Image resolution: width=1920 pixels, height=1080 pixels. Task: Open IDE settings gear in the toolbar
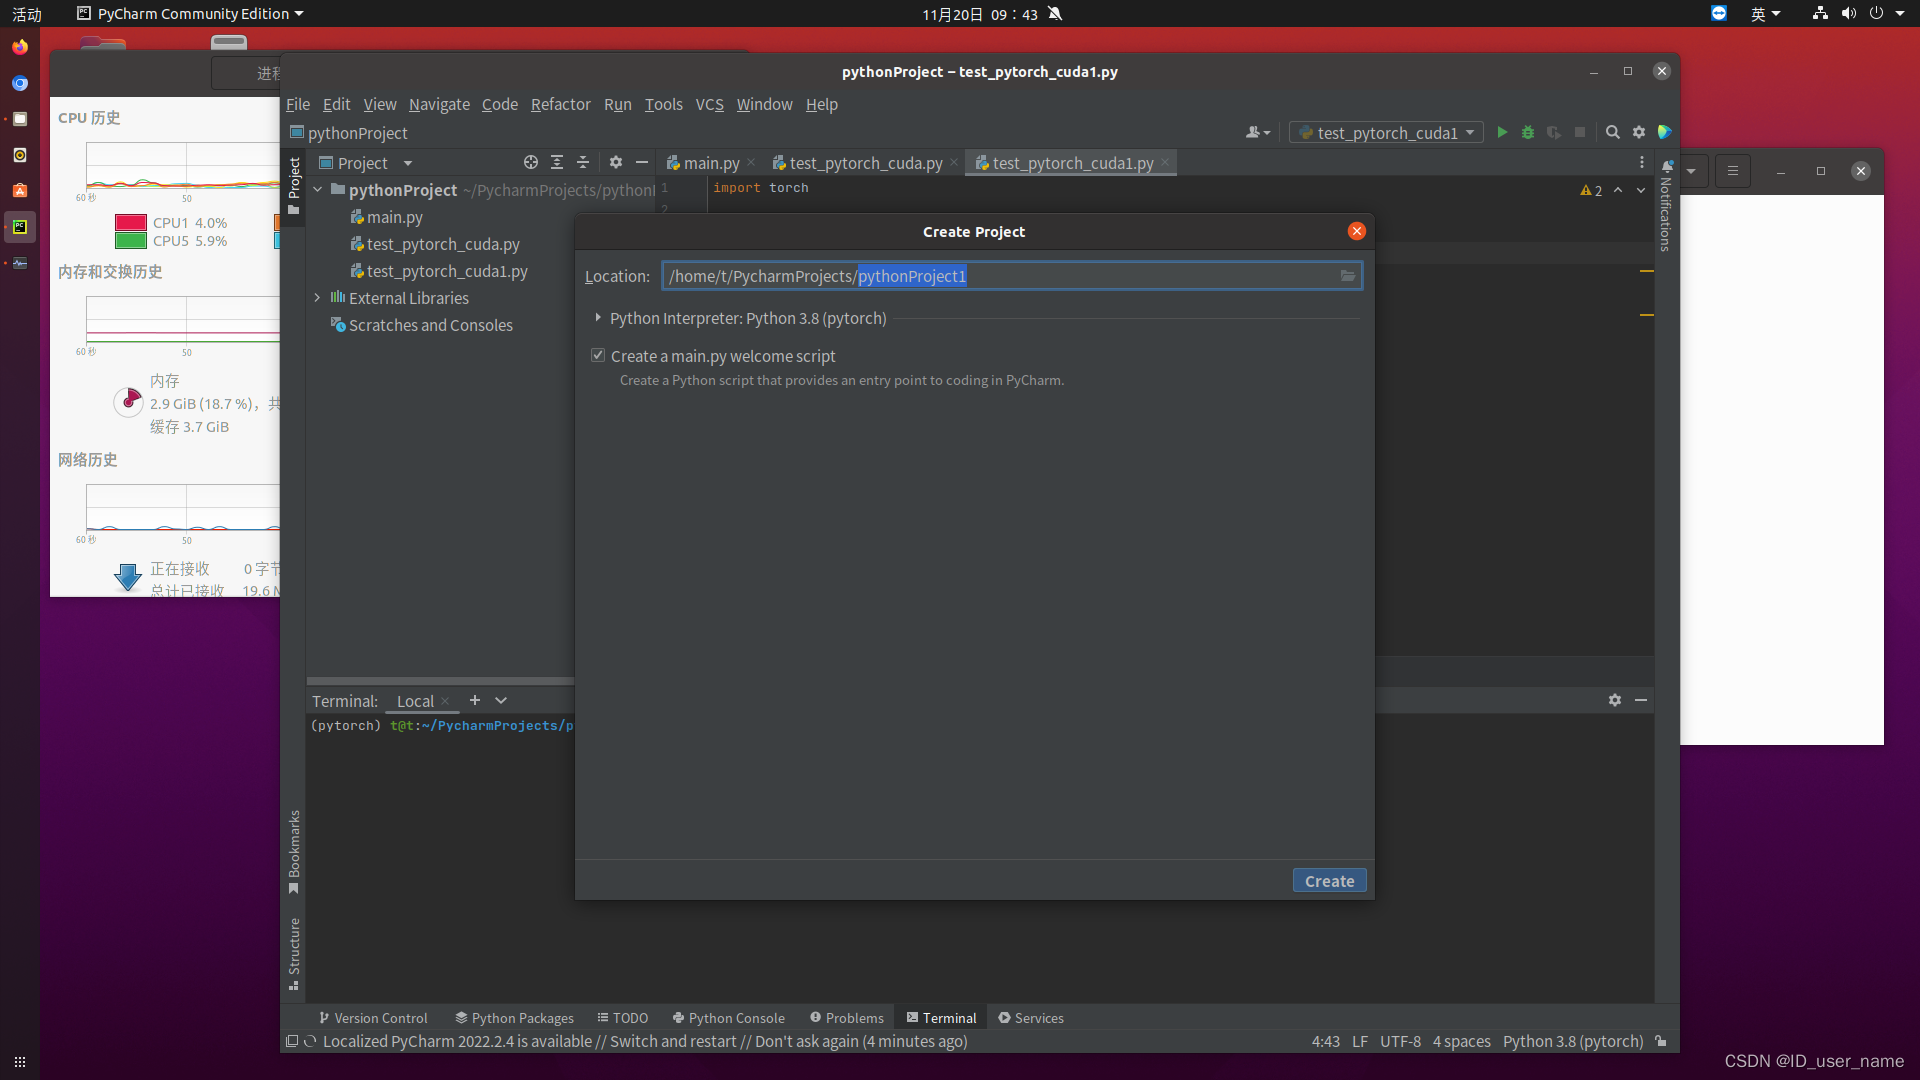[1639, 132]
